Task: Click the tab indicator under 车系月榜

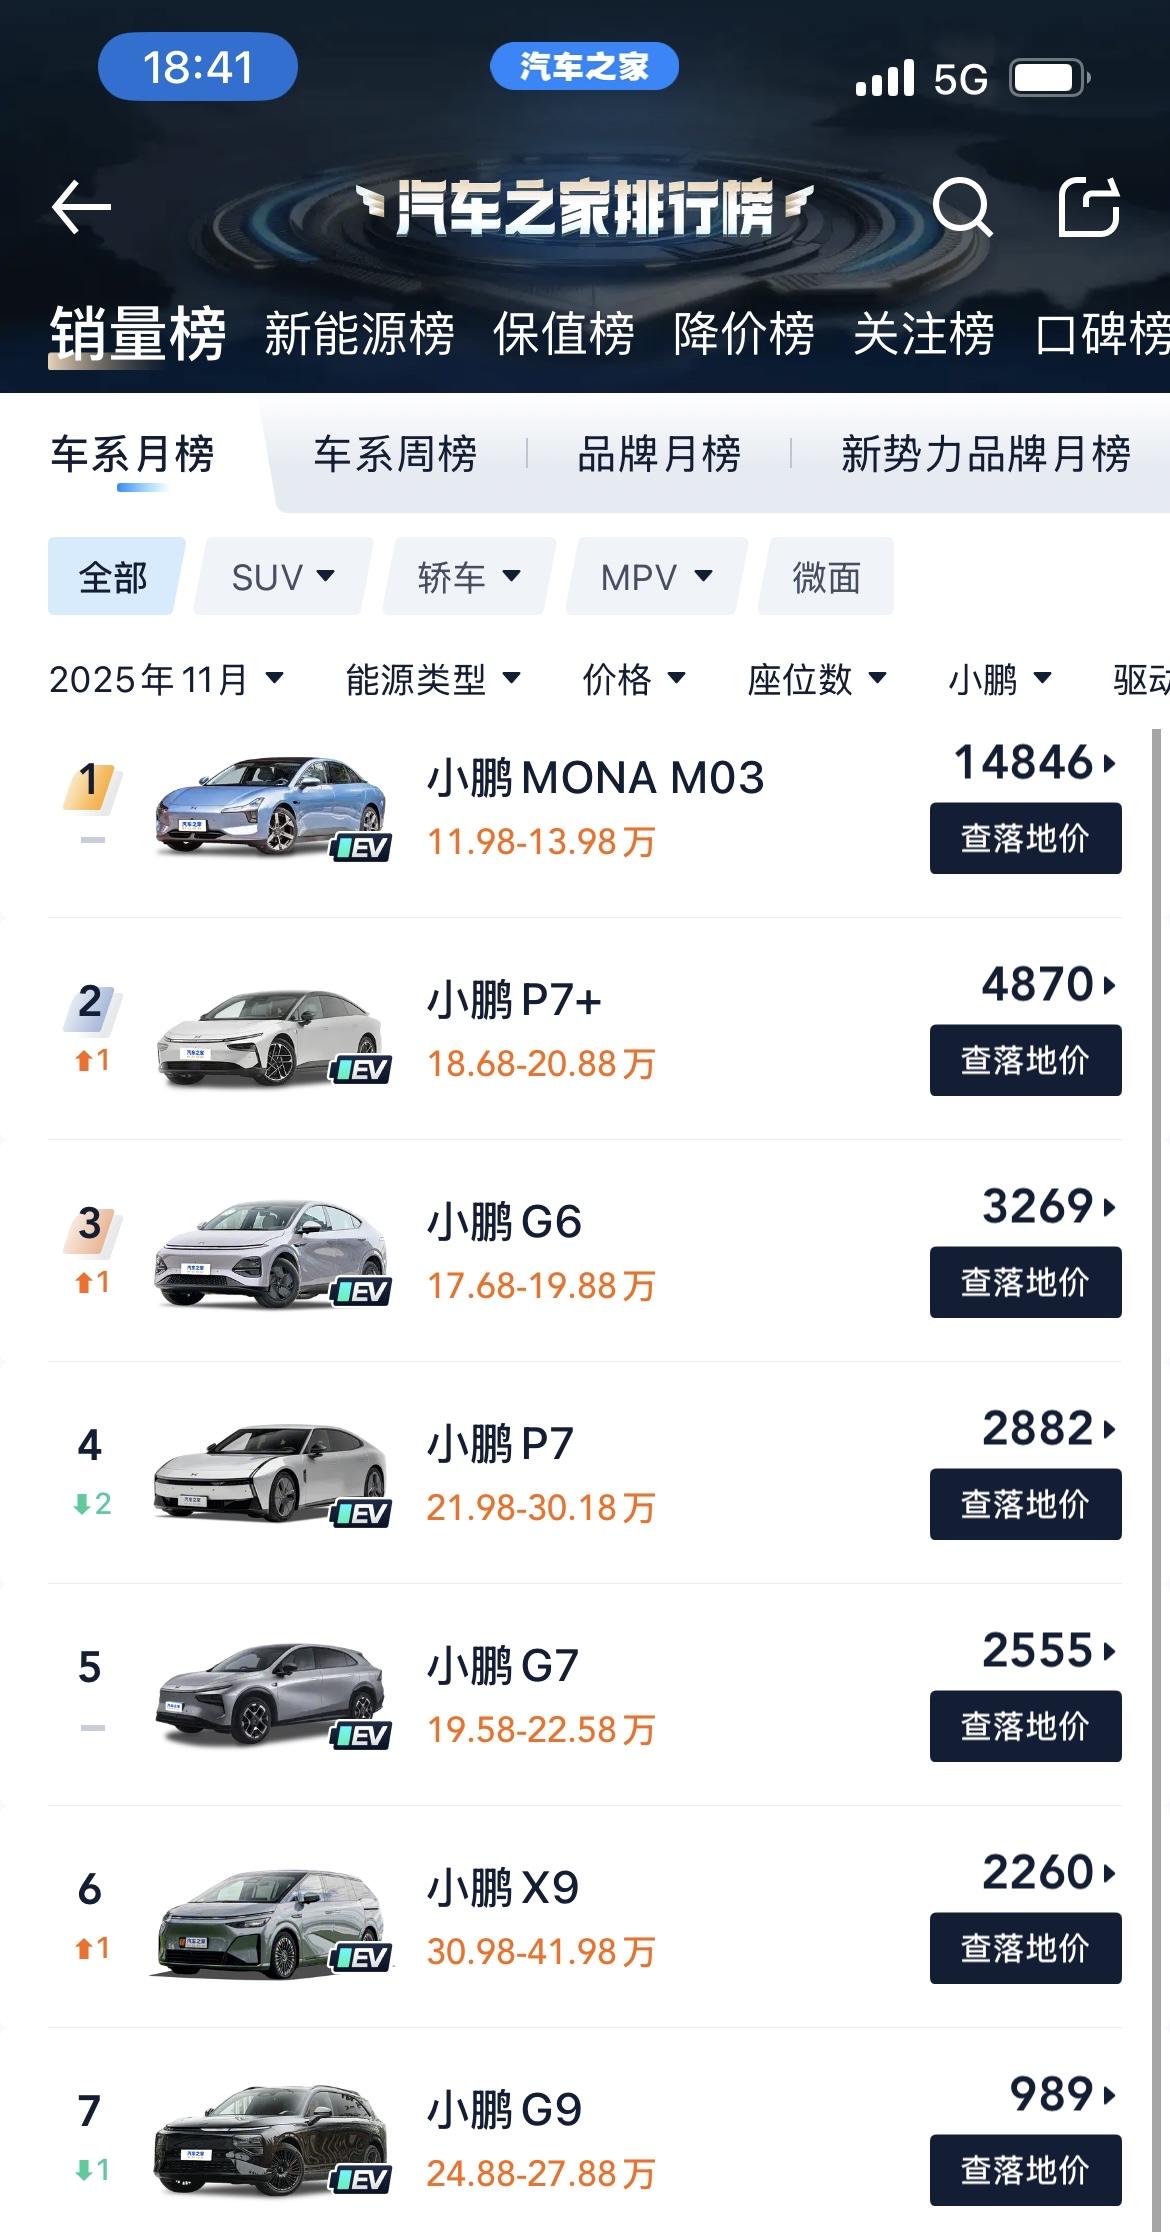Action: (140, 488)
